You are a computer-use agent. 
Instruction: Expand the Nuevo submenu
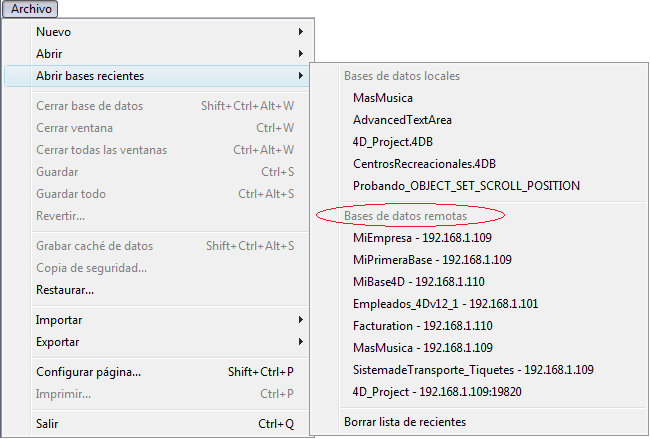[x=54, y=32]
